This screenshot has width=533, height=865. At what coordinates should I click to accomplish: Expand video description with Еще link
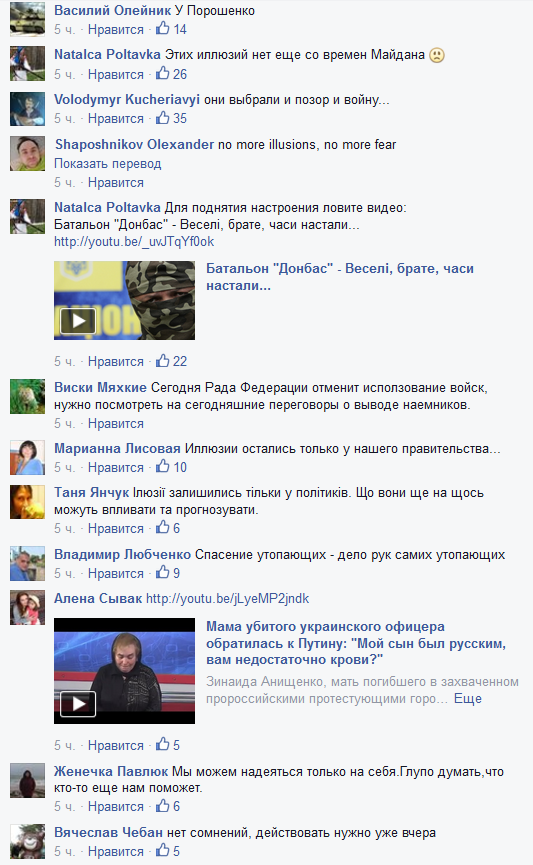pos(468,698)
